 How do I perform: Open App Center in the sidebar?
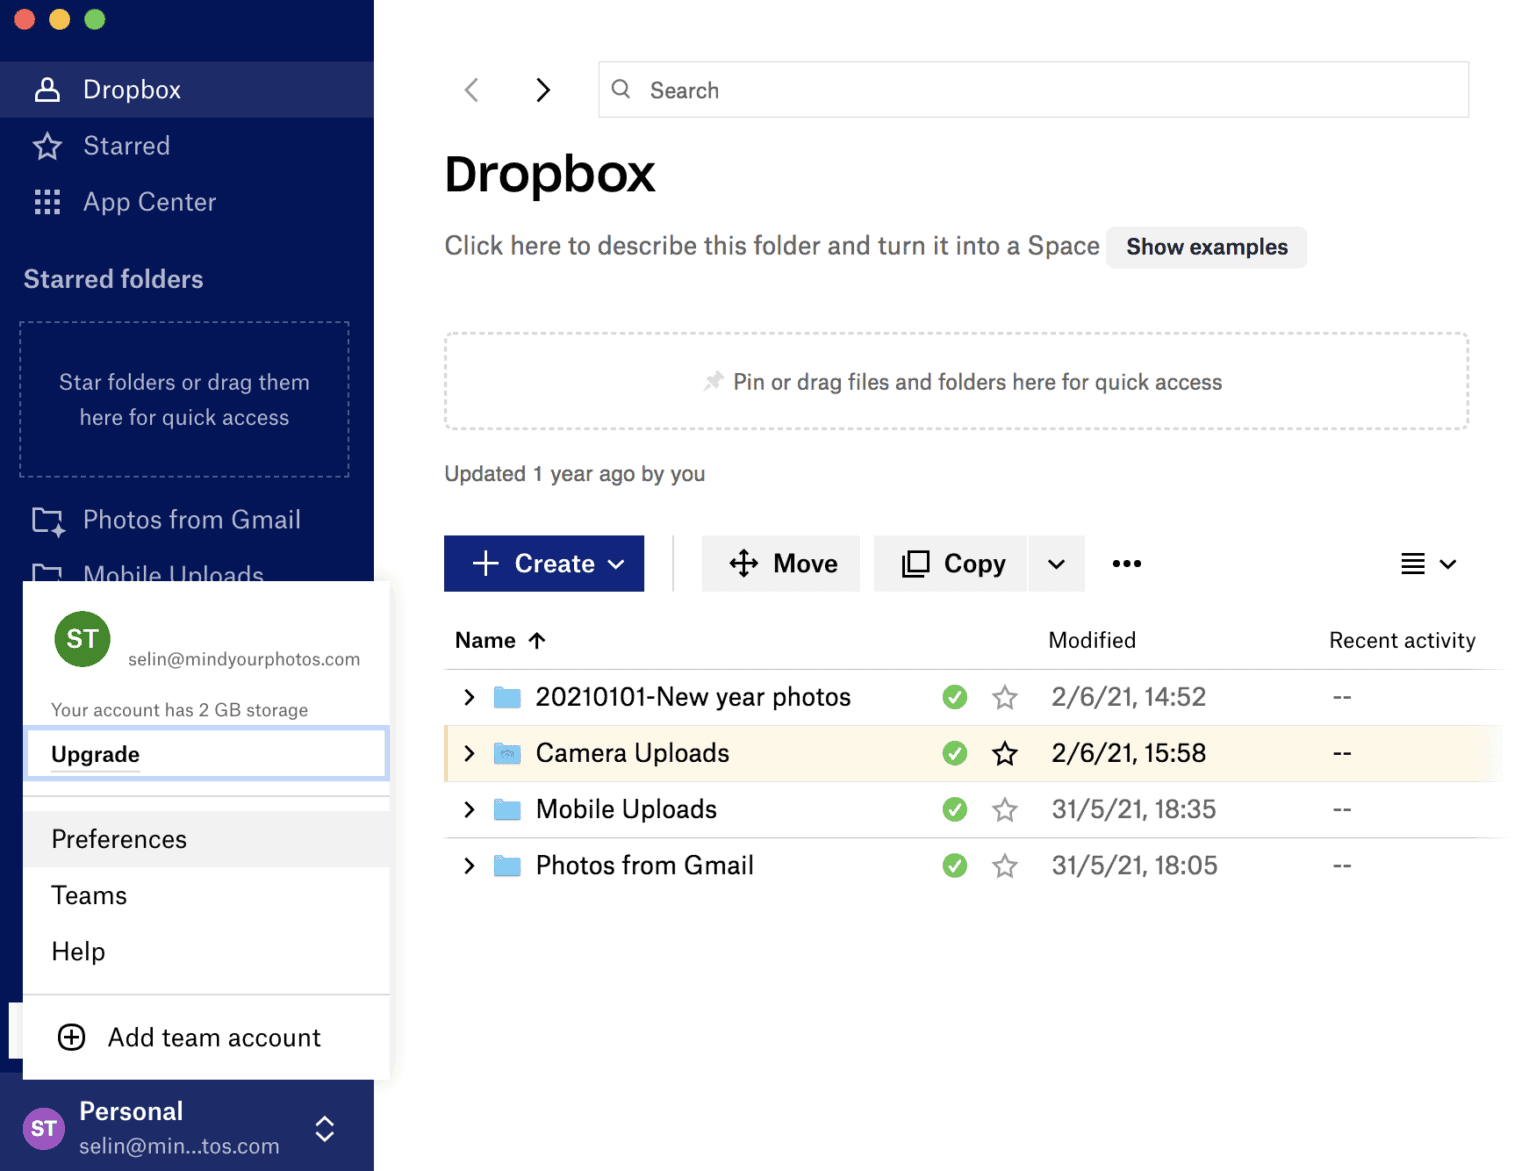187,202
